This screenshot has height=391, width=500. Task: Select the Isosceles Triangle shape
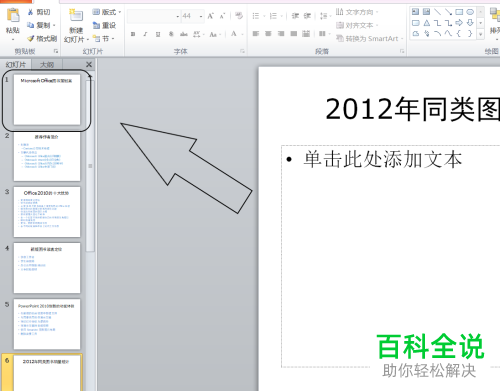click(426, 23)
